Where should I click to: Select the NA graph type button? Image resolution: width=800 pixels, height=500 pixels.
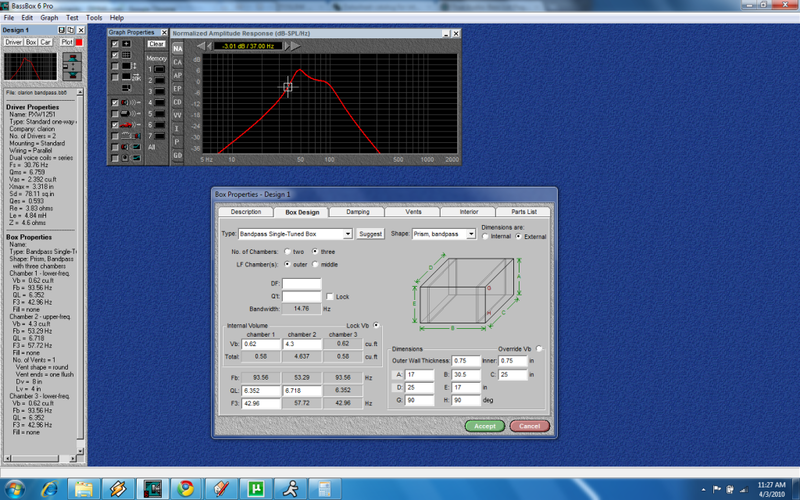tap(177, 48)
